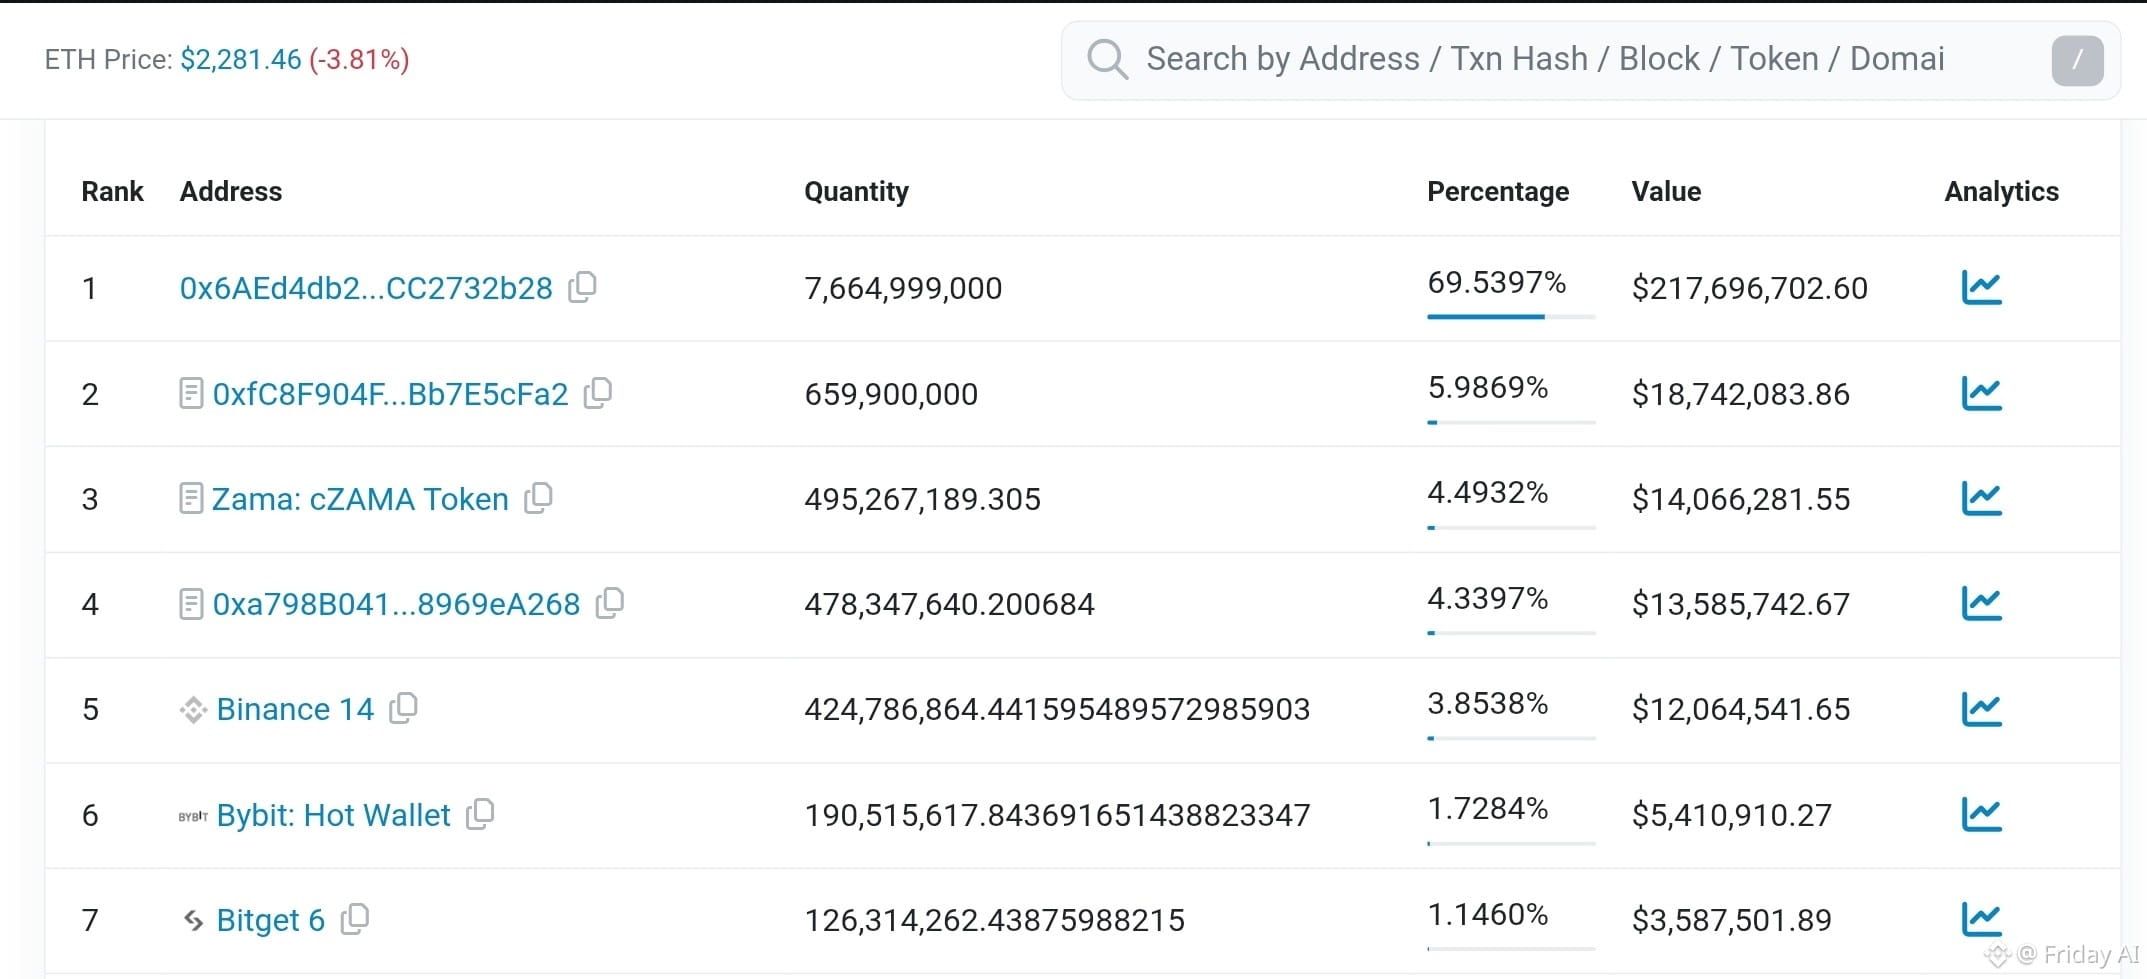Select percentage 1.7284%
The height and width of the screenshot is (979, 2147).
(x=1488, y=808)
